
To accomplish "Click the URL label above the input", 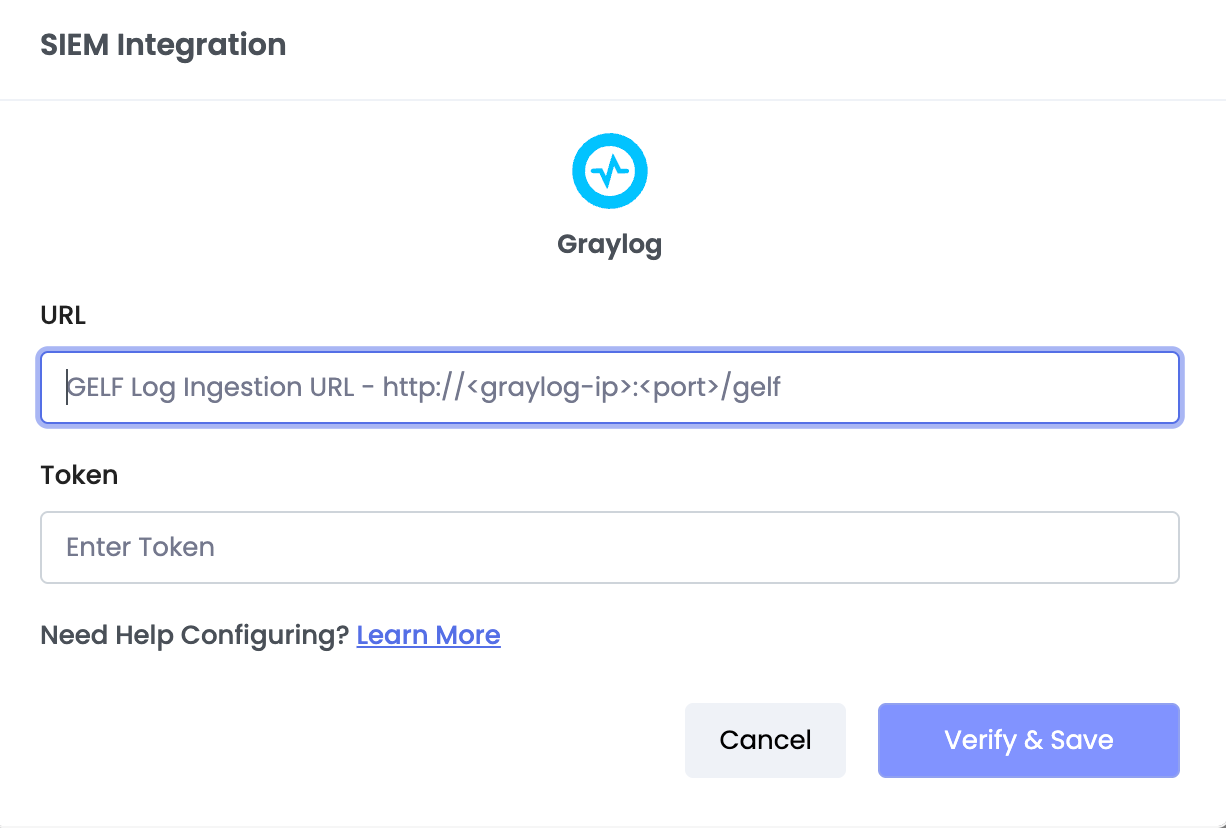I will 62,315.
